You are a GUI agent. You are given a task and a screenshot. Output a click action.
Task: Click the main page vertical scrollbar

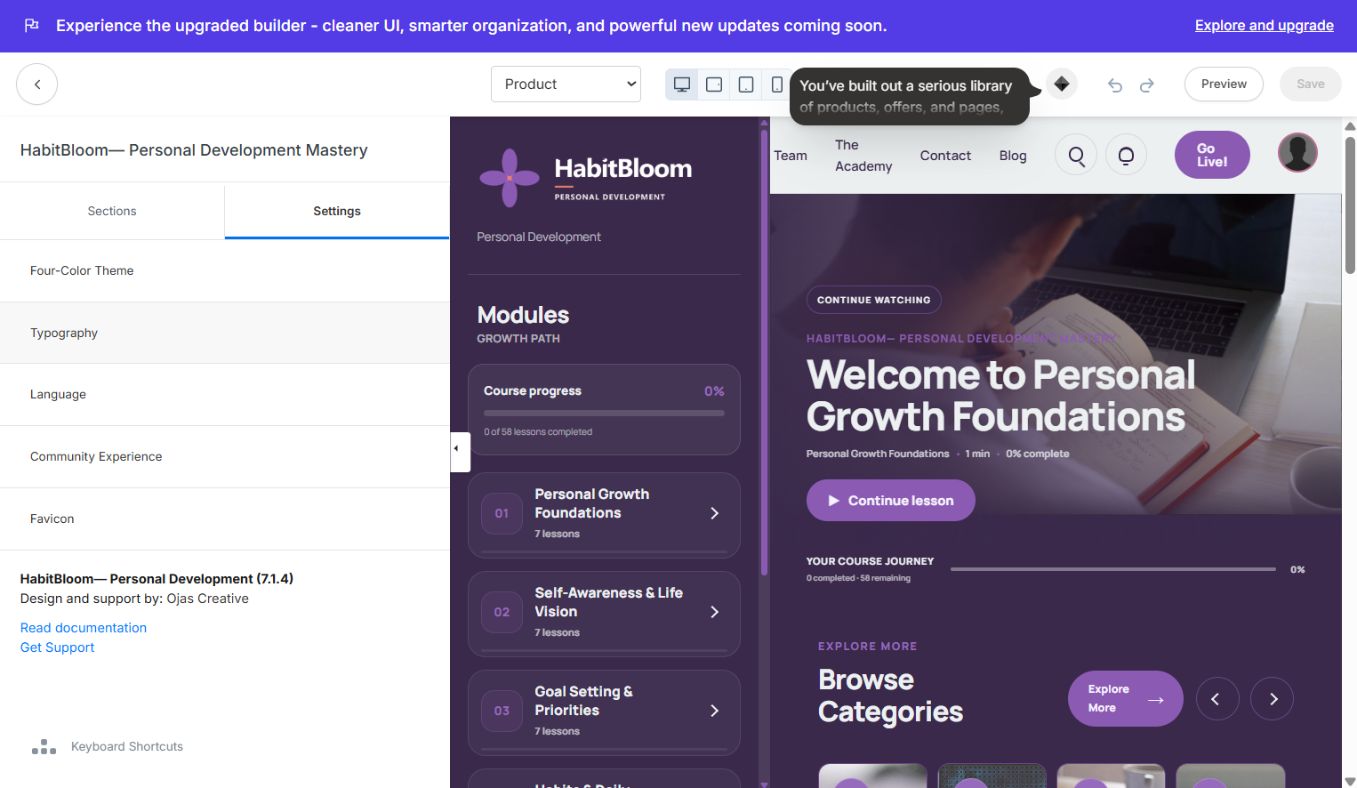(1350, 205)
